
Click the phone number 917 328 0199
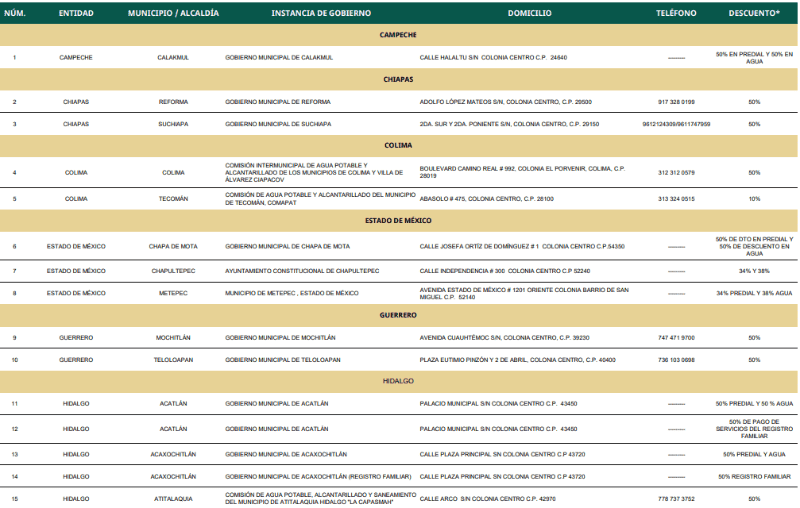pos(676,102)
